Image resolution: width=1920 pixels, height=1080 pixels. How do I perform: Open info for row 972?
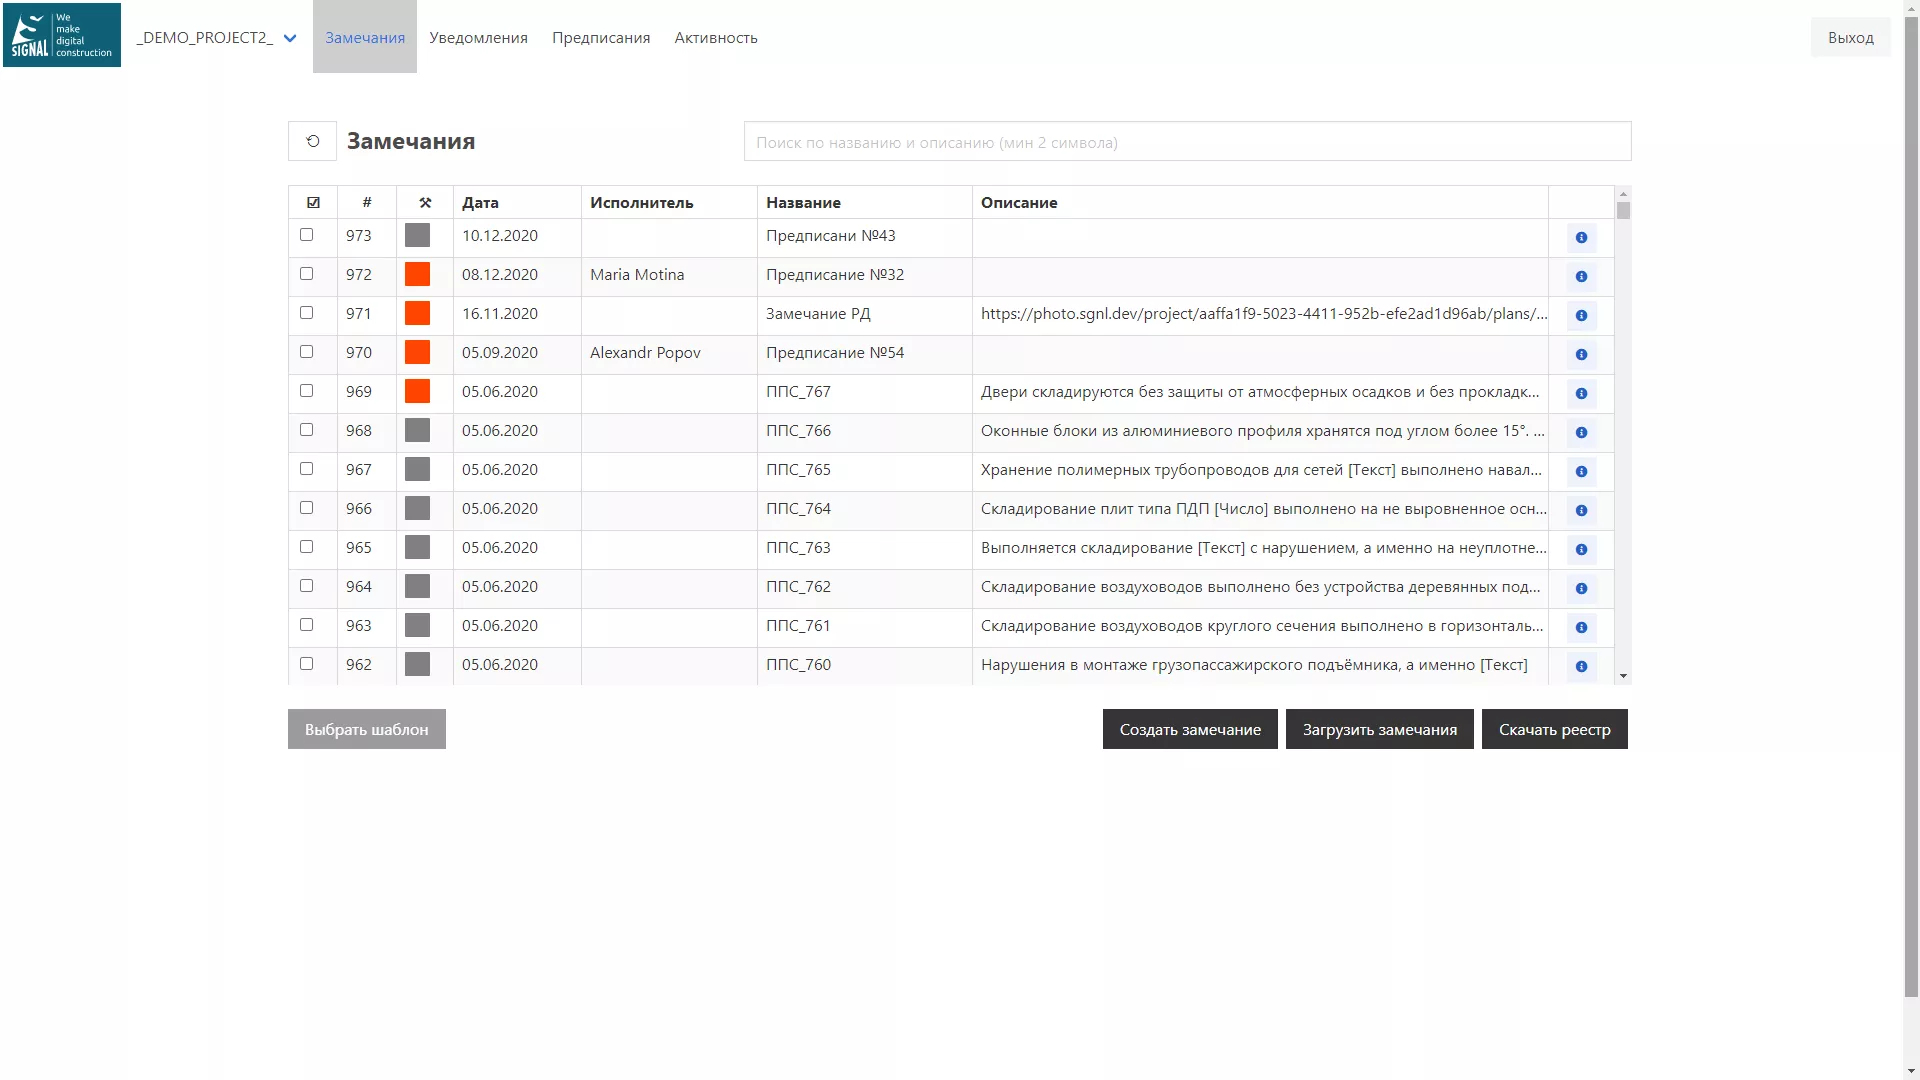(1581, 277)
